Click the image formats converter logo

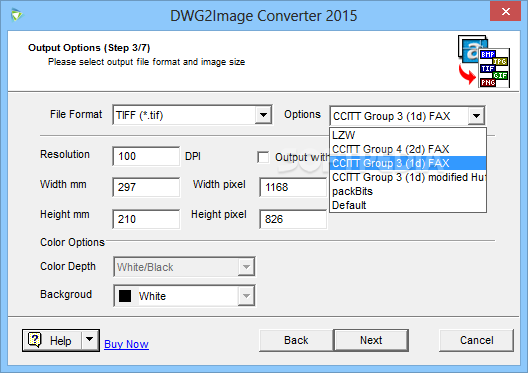(484, 61)
